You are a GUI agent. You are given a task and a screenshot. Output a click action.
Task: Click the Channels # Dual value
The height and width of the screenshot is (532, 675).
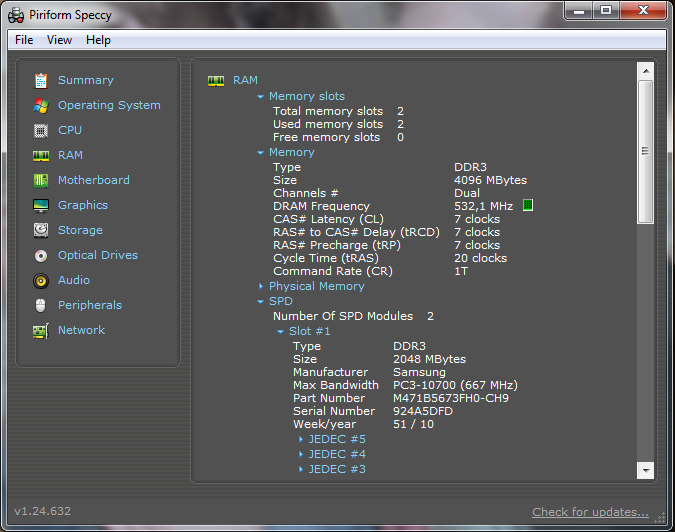point(467,193)
